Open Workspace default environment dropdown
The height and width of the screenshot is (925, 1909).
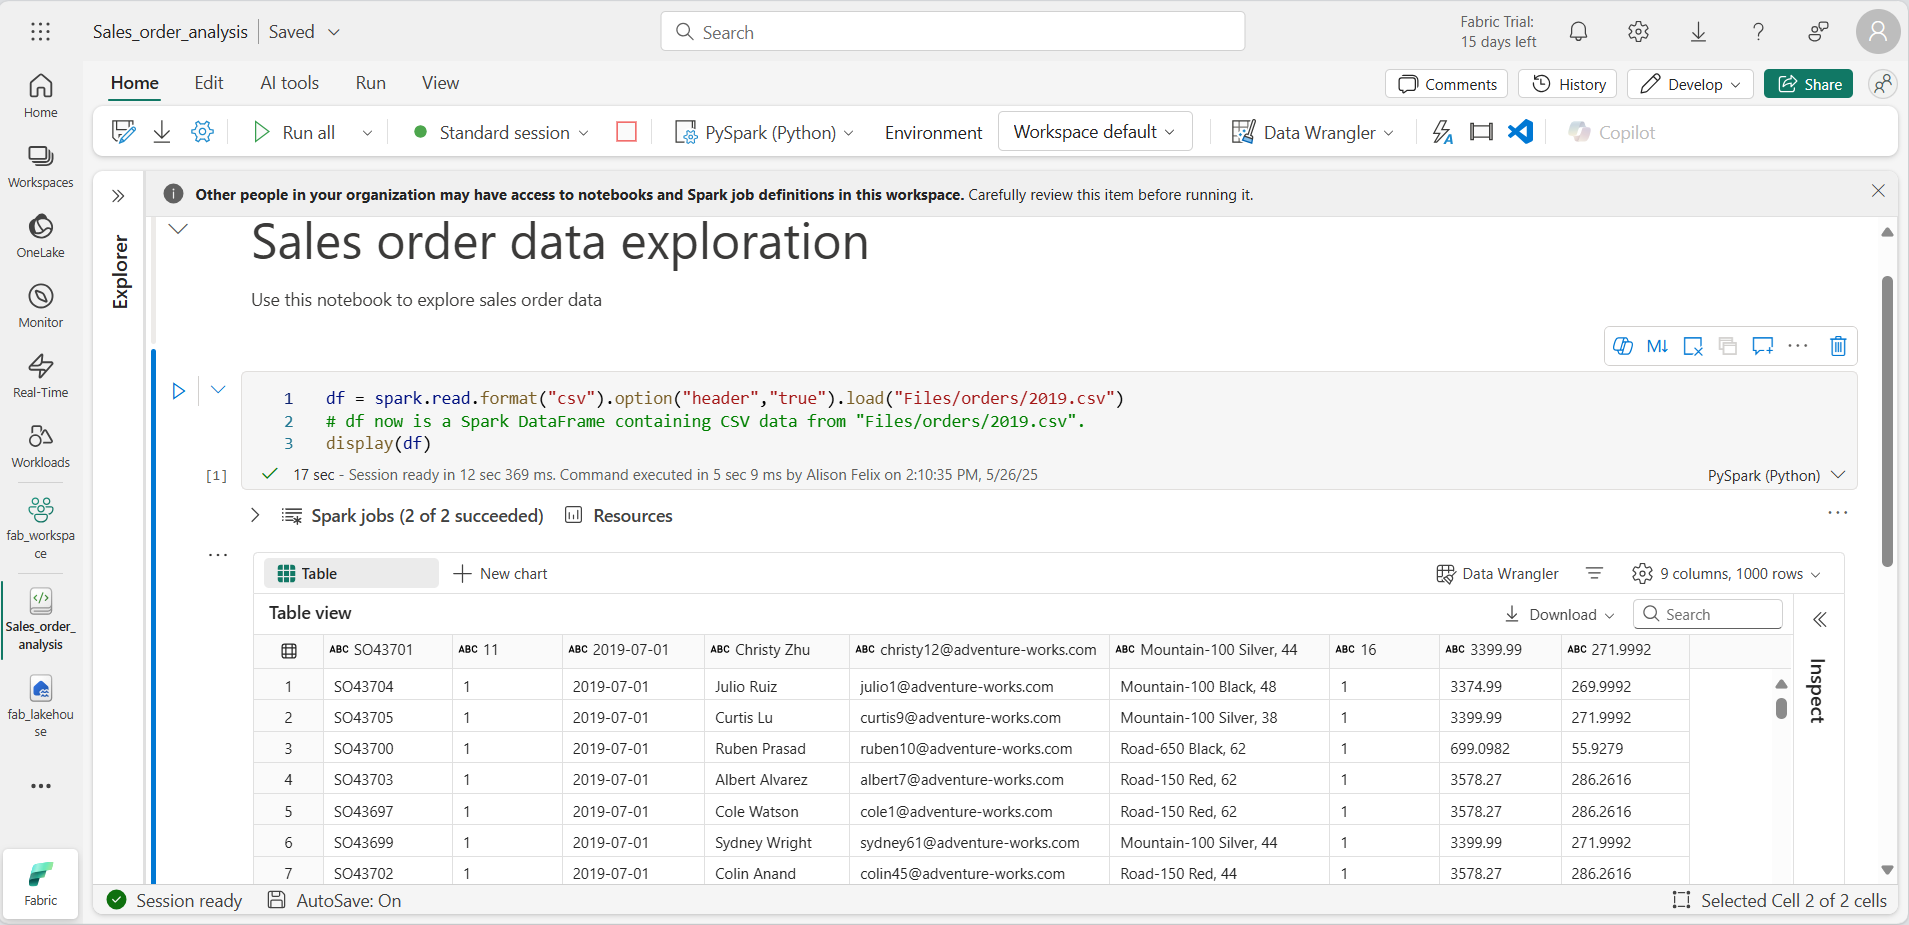pyautogui.click(x=1095, y=132)
